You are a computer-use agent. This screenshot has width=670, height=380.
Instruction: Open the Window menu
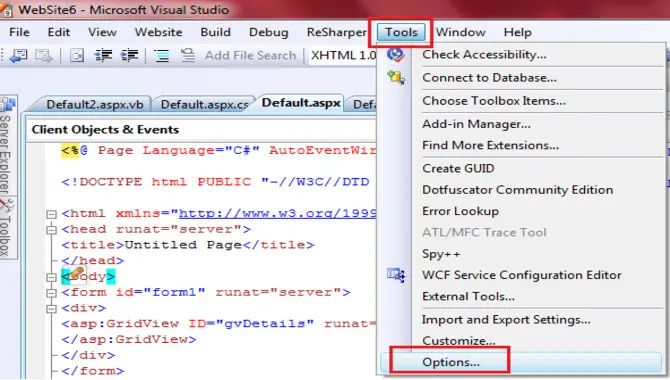coord(461,32)
